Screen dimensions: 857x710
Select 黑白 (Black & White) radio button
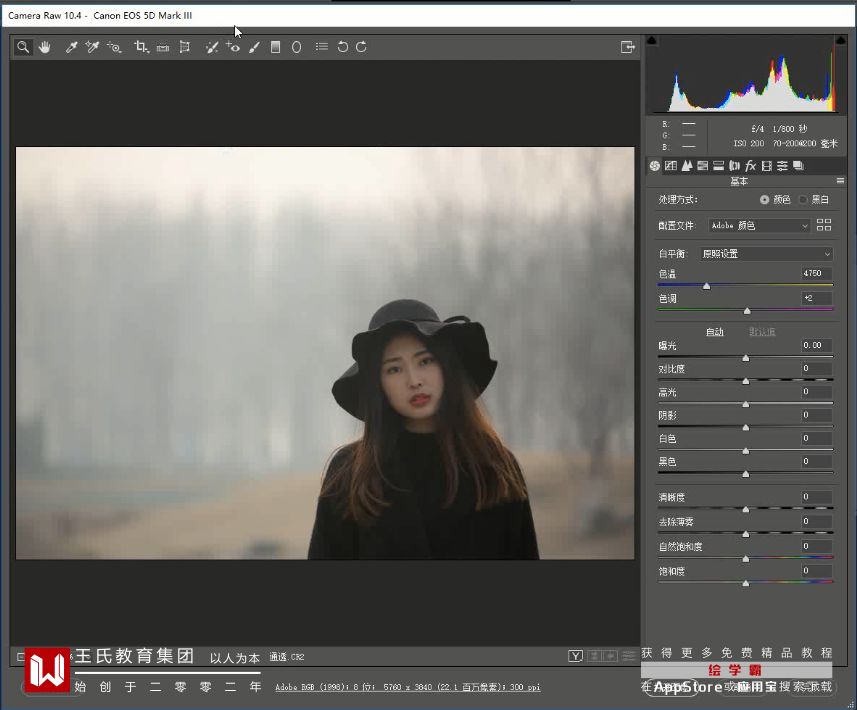coord(803,199)
